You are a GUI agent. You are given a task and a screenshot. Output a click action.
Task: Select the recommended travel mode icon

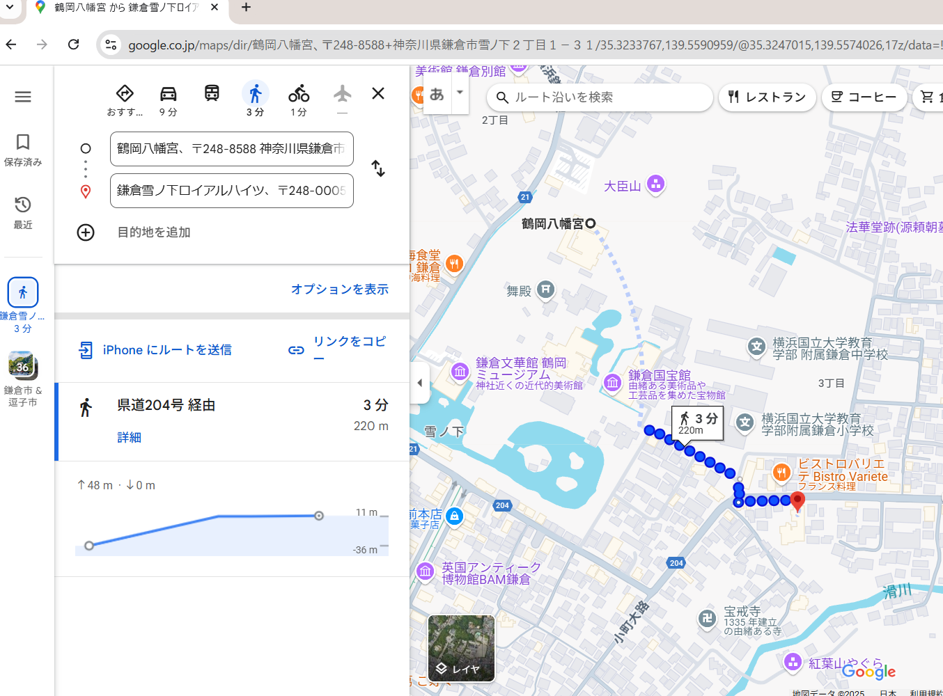(x=124, y=93)
